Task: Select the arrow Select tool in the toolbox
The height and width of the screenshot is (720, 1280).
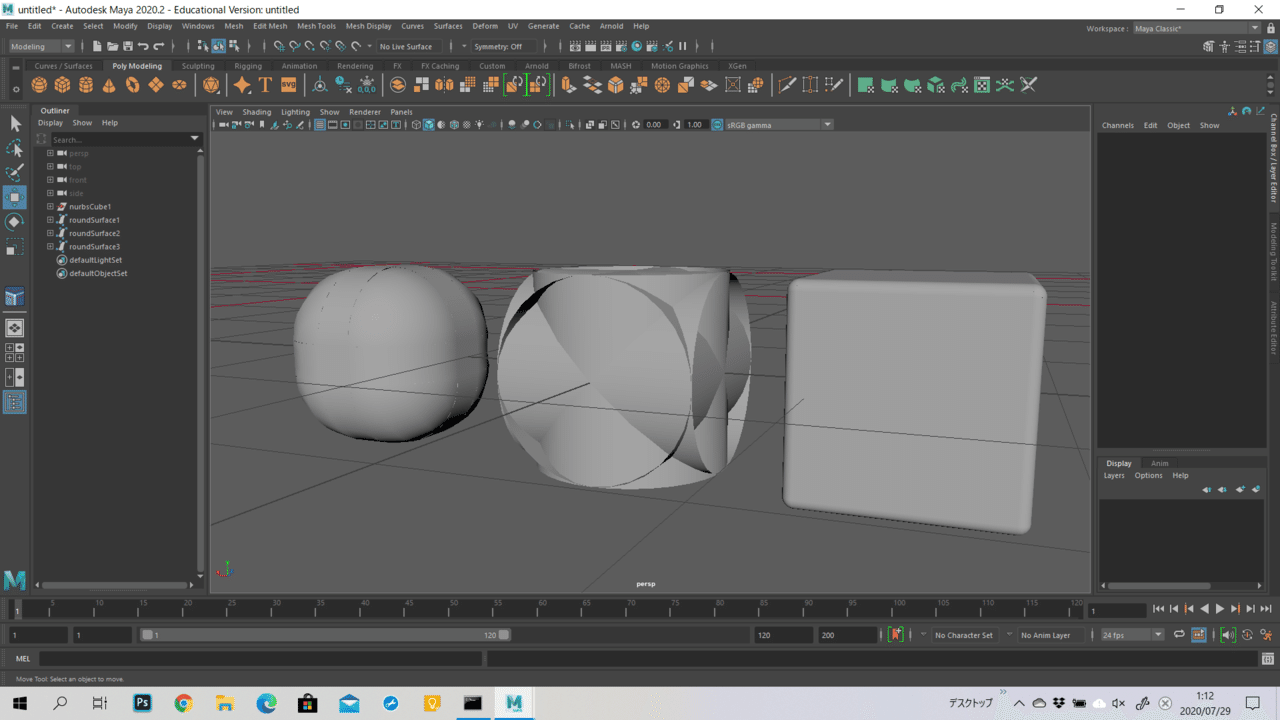Action: (x=15, y=123)
